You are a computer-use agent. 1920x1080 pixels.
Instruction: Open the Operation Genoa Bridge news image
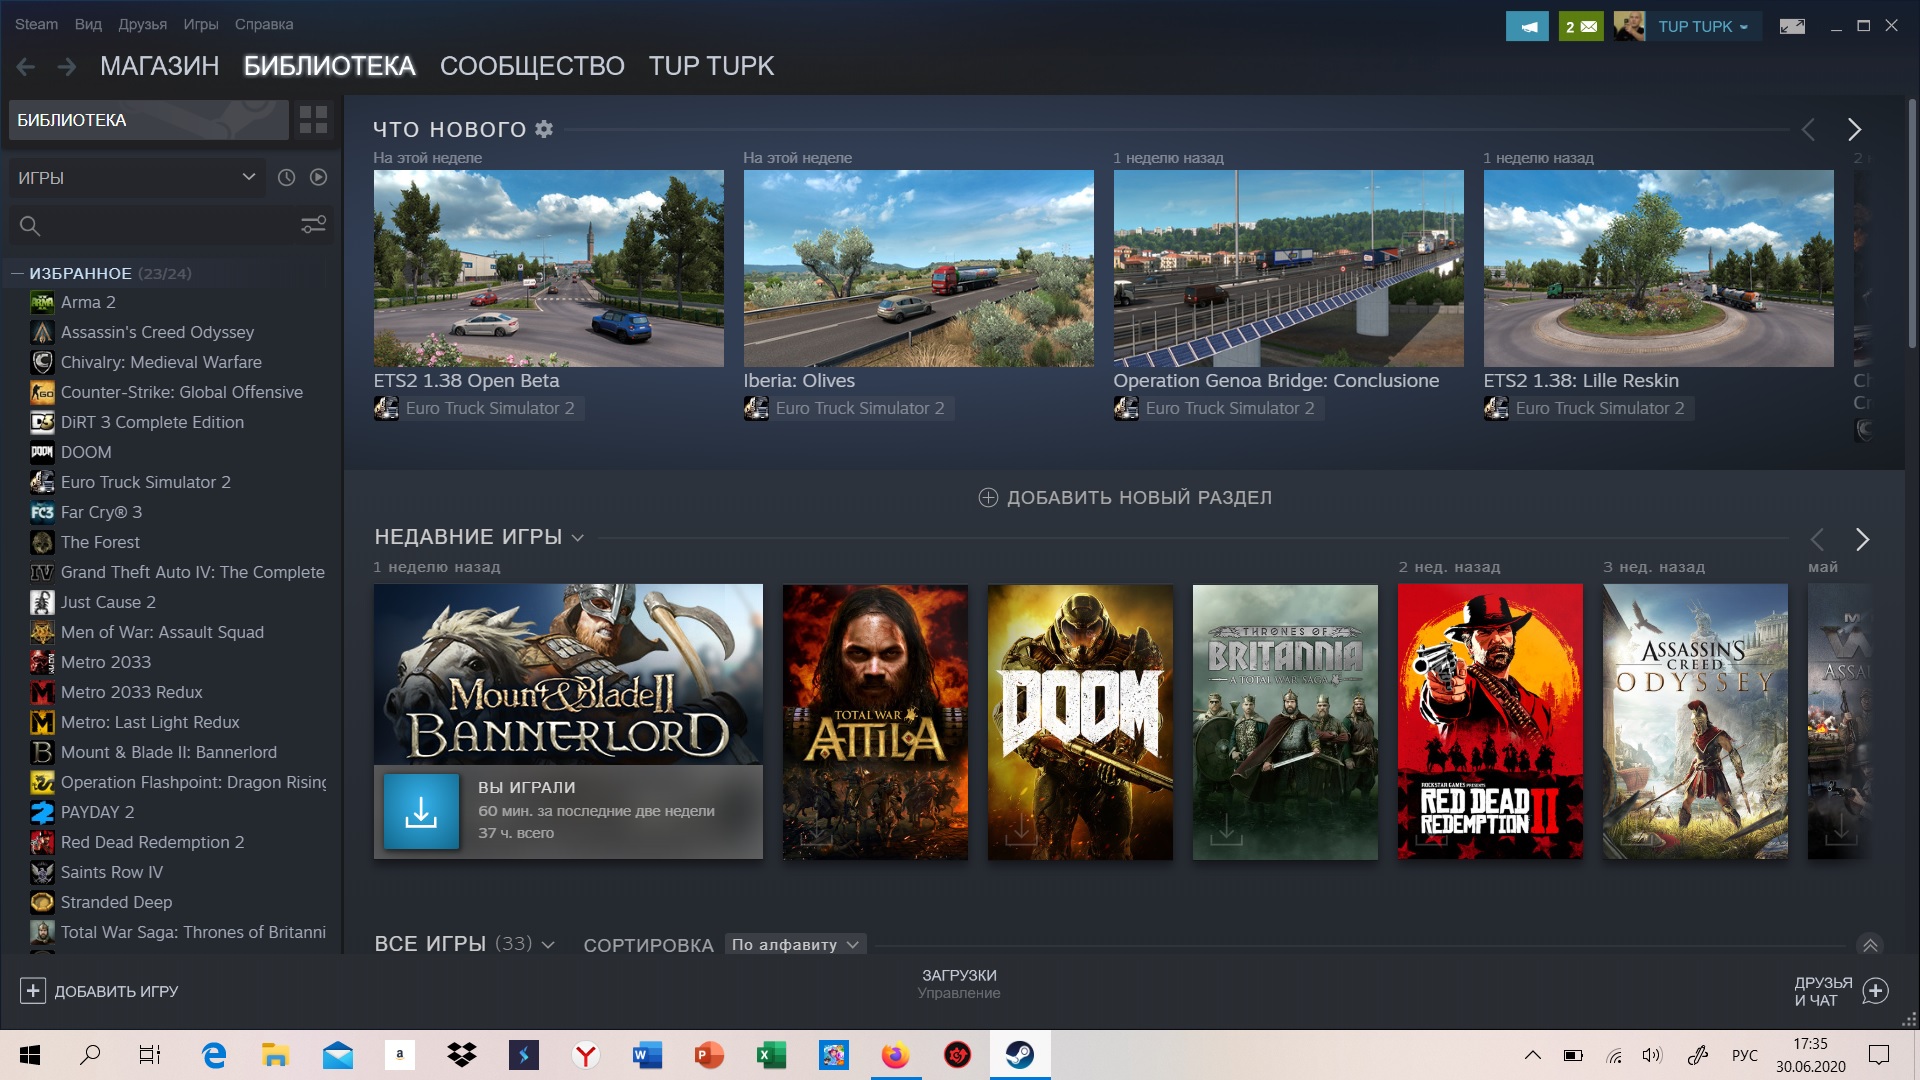coord(1288,268)
